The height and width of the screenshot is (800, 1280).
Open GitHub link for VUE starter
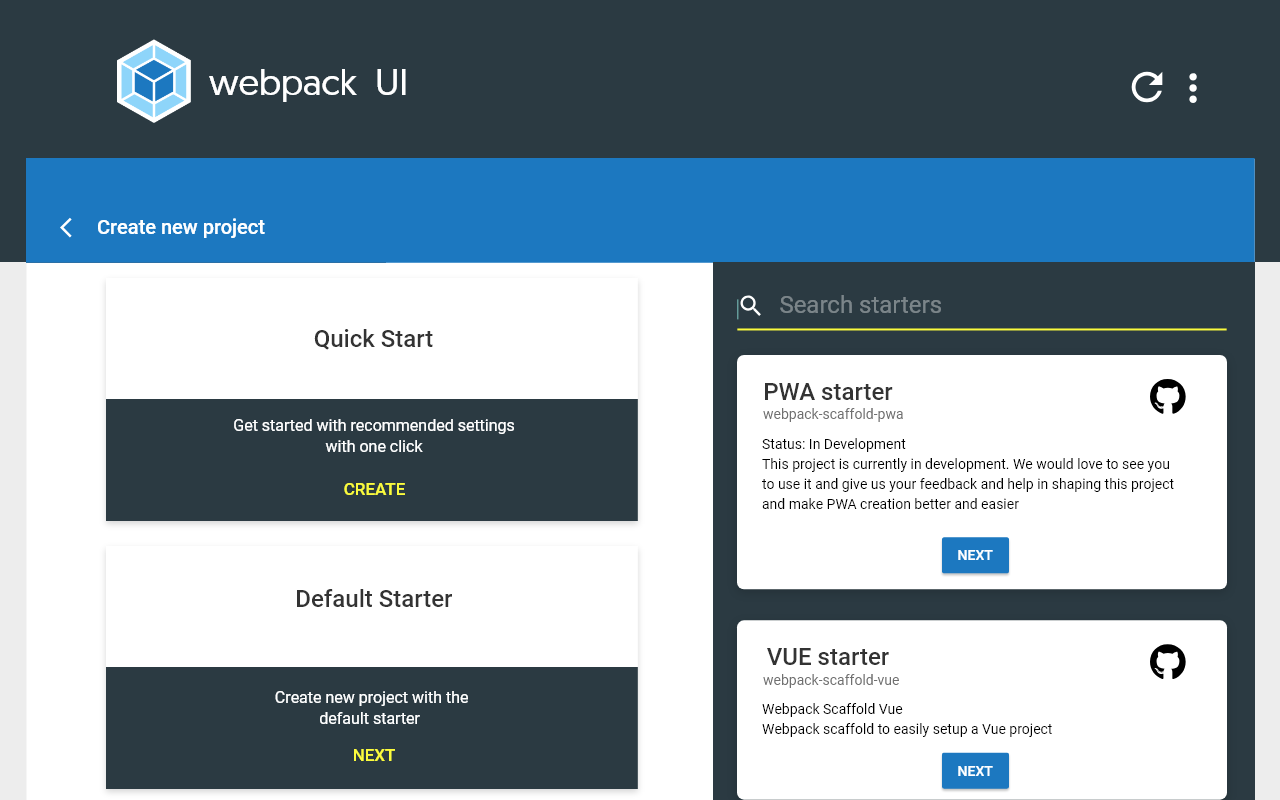click(x=1168, y=662)
